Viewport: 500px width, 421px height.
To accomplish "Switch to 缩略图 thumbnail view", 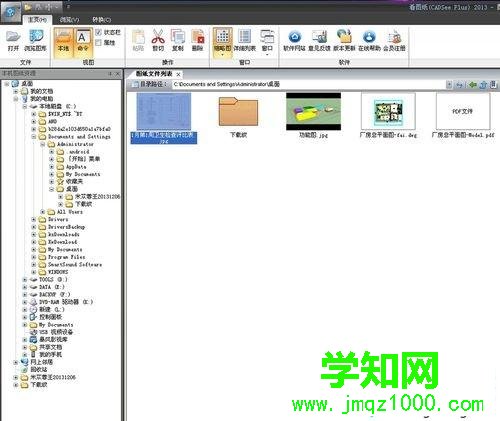I will coord(222,42).
